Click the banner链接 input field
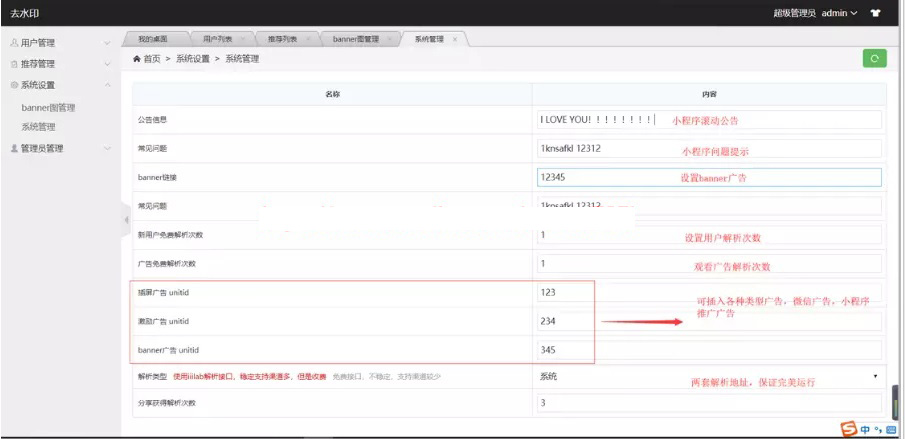Image resolution: width=905 pixels, height=439 pixels. [708, 177]
